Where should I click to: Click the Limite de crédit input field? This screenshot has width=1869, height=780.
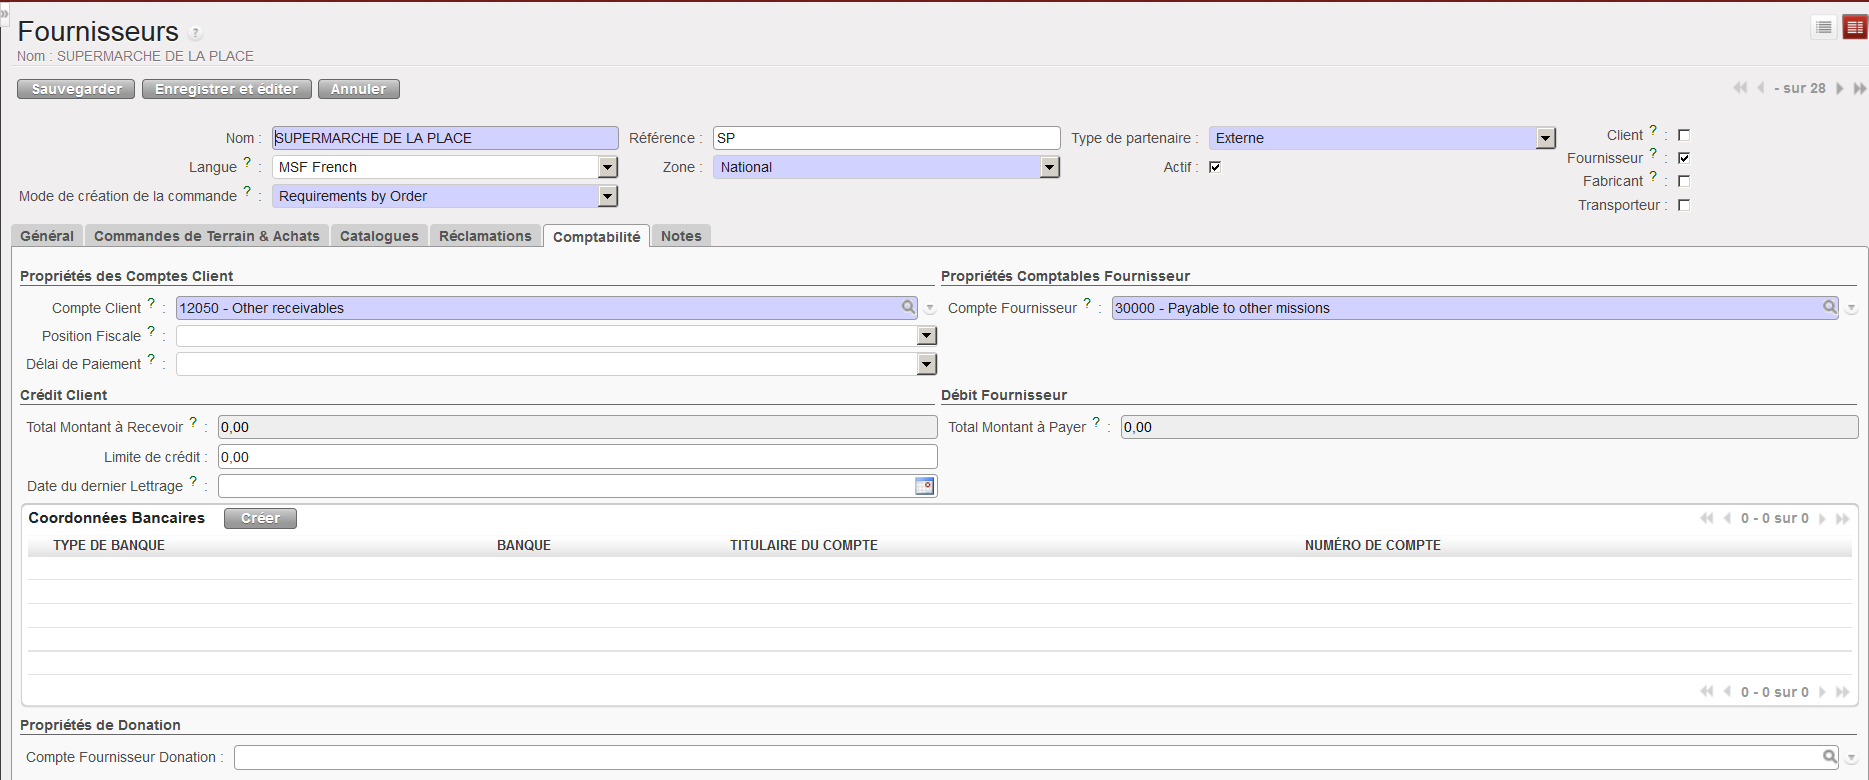[577, 457]
